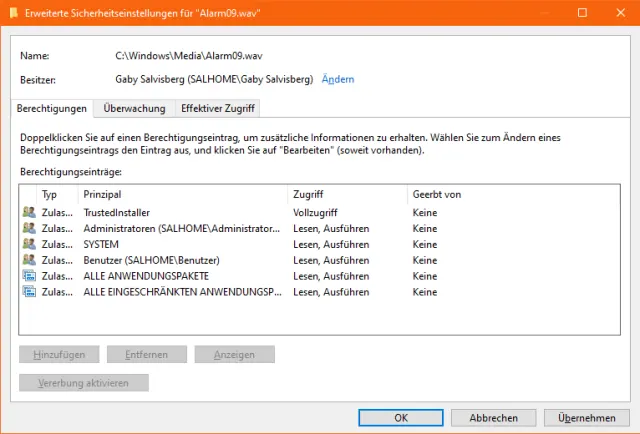The height and width of the screenshot is (434, 640).
Task: Click the Administratoren row user icon
Action: [x=29, y=228]
